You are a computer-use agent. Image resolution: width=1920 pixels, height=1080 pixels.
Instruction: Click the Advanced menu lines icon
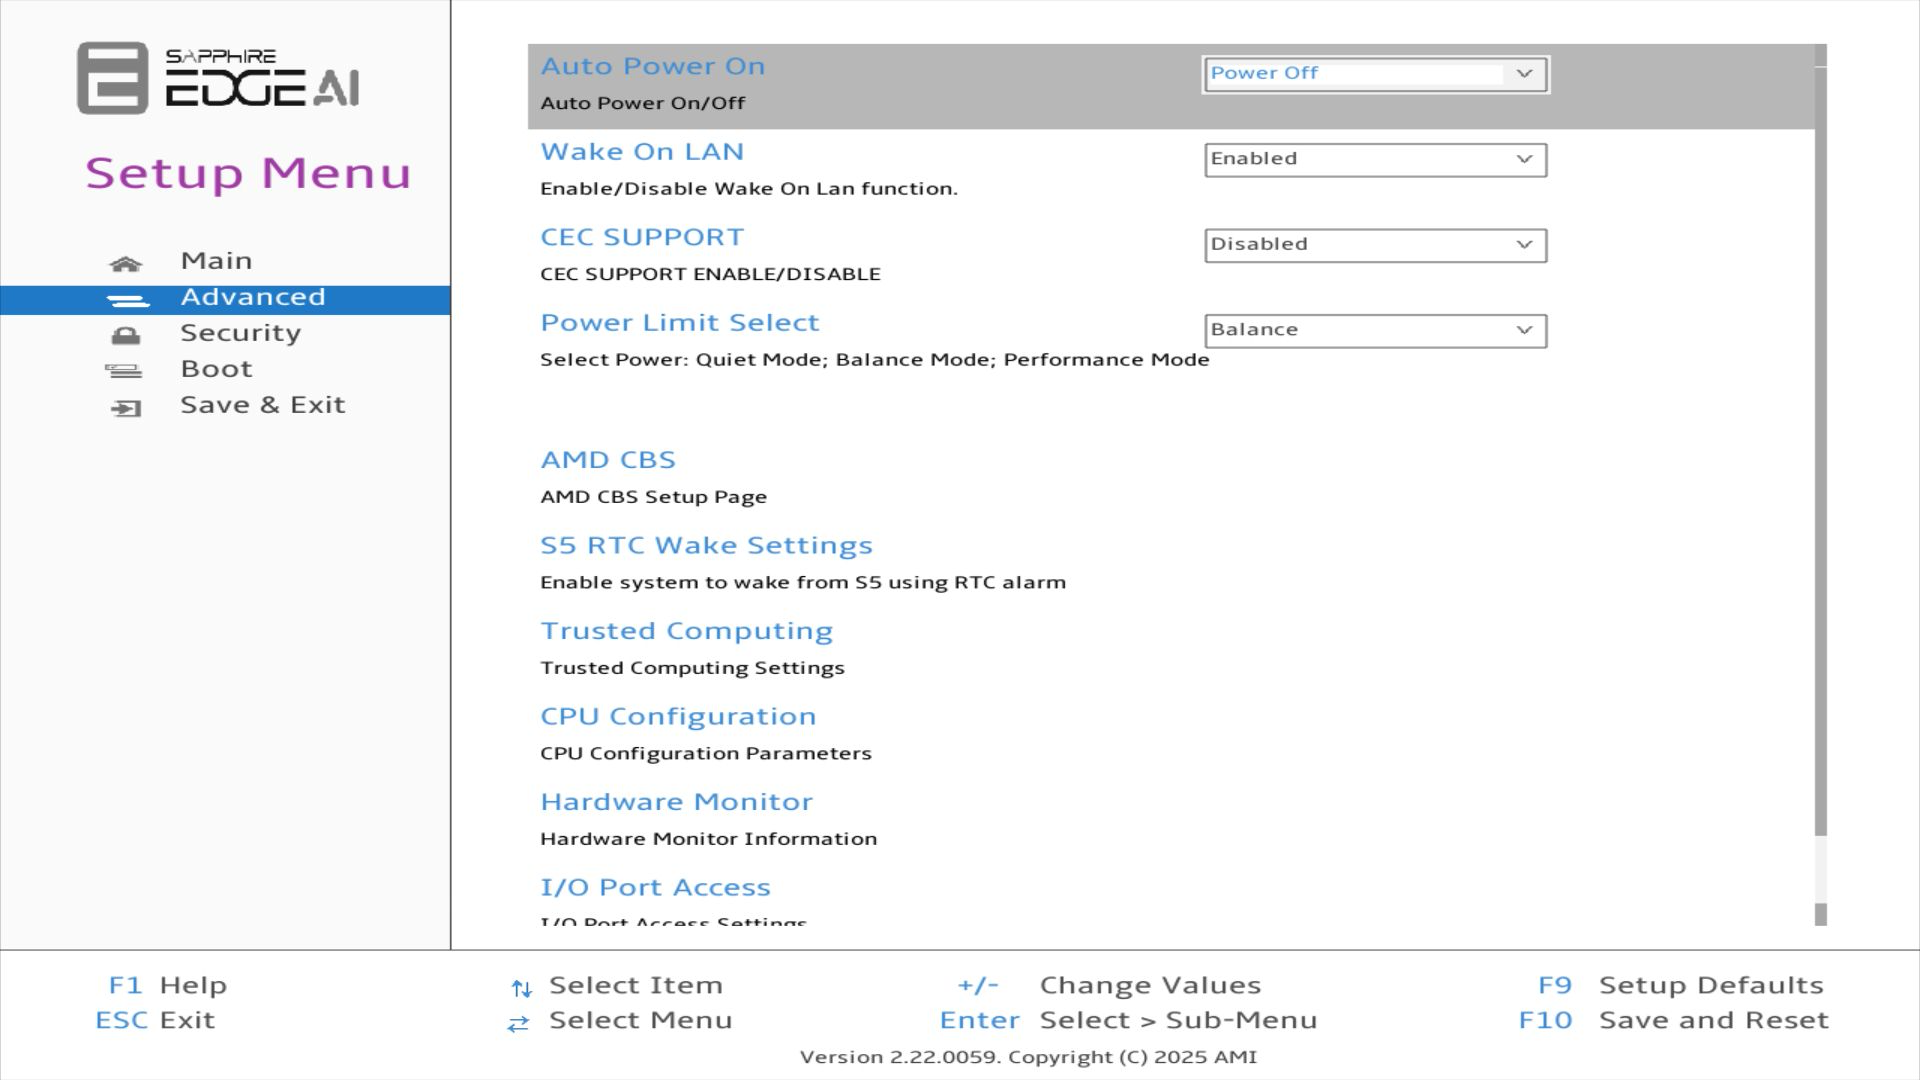point(127,300)
